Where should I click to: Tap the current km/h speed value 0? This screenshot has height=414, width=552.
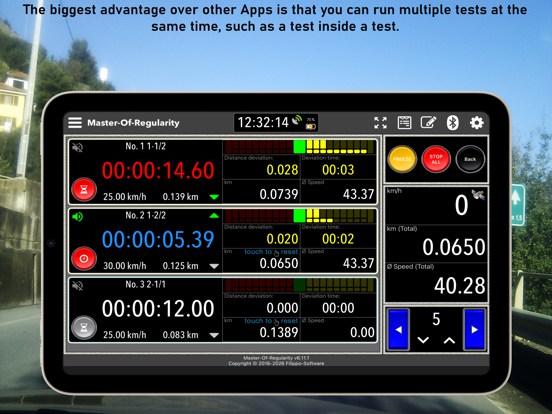[x=461, y=205]
